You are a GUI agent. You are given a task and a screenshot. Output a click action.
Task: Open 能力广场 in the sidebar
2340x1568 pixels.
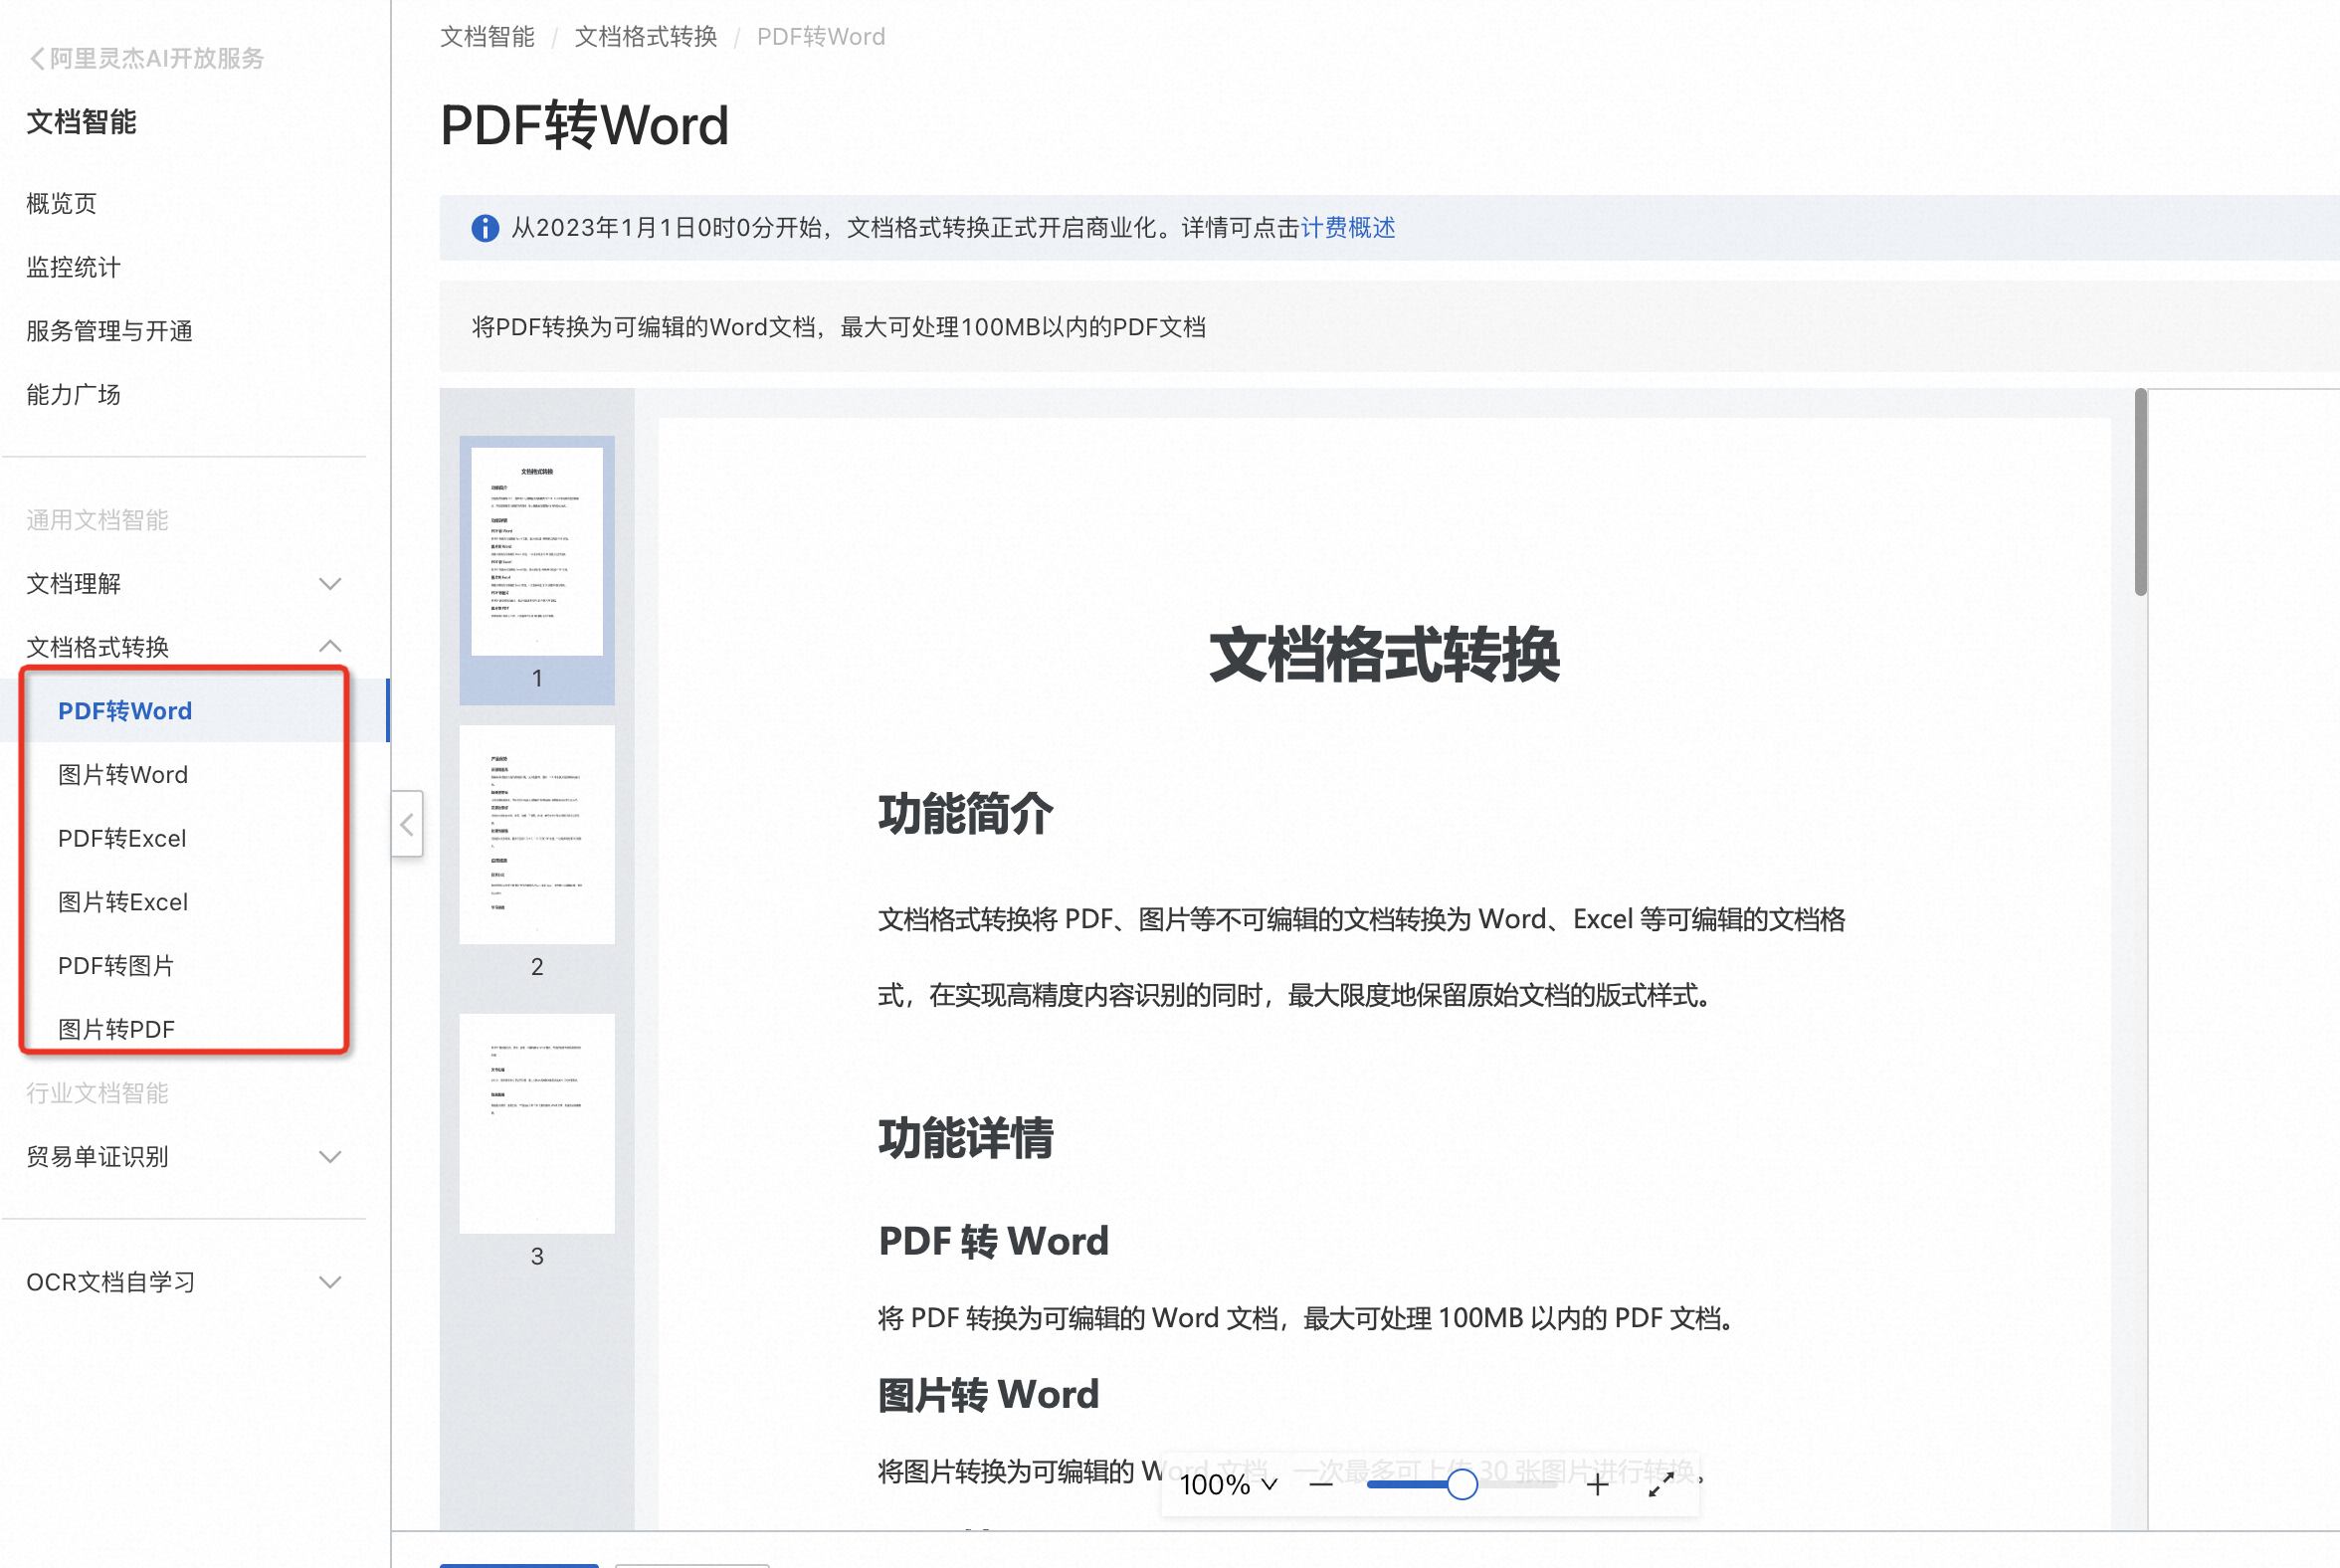click(73, 394)
